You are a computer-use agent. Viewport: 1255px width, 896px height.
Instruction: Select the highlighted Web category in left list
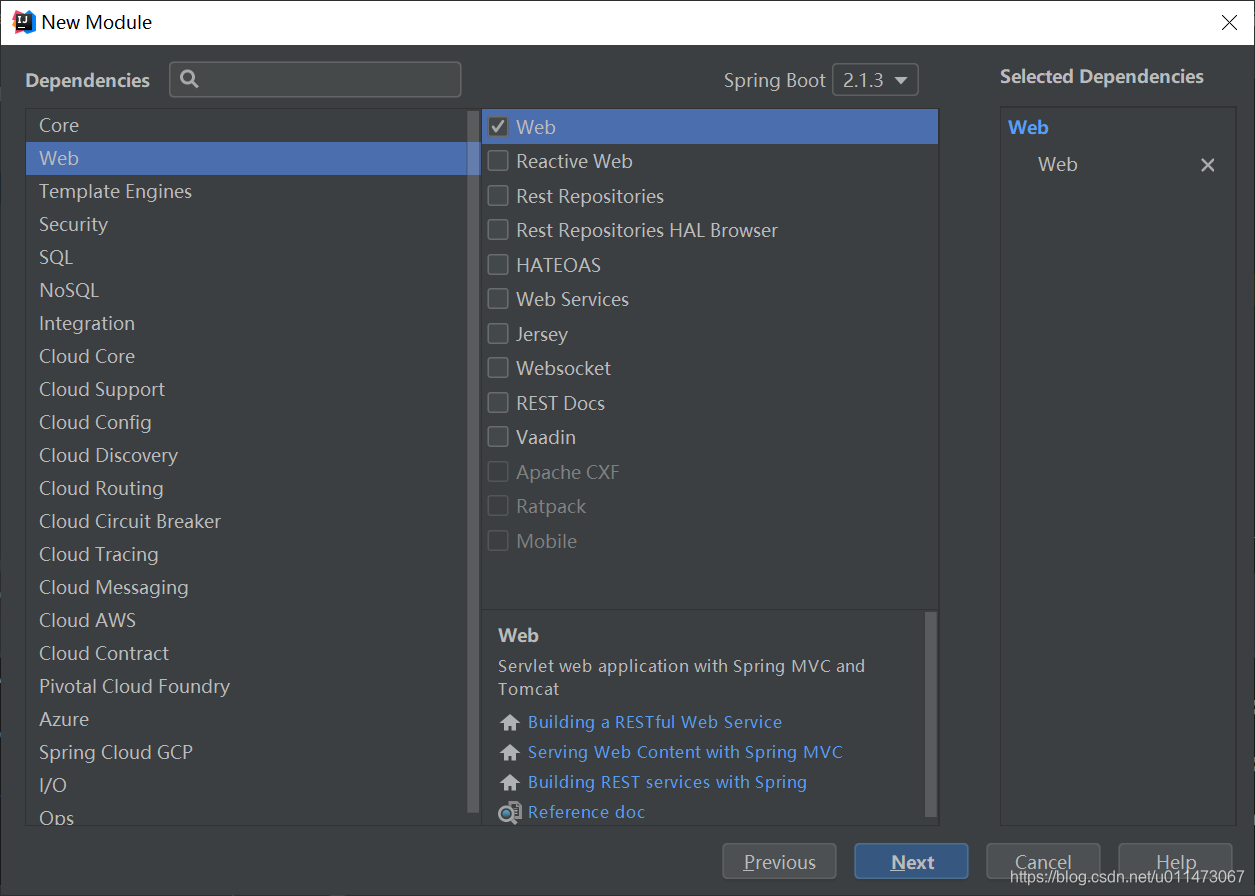click(247, 158)
